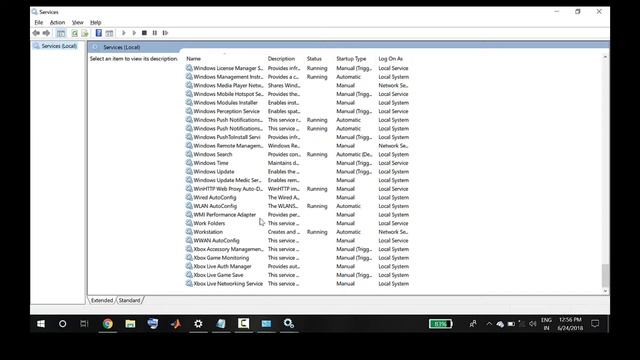Click the Restart Service toolbar icon

165,33
